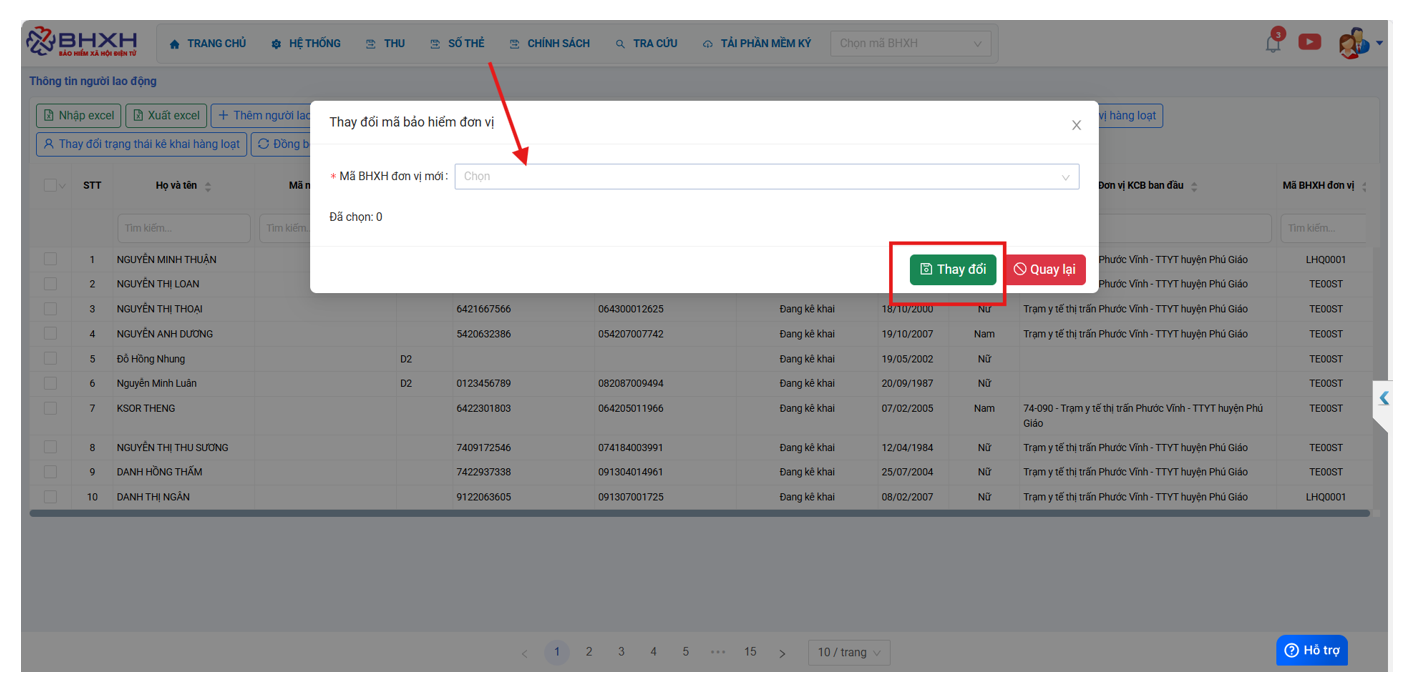1404x690 pixels.
Task: Click the red Quay lại button
Action: 1044,269
